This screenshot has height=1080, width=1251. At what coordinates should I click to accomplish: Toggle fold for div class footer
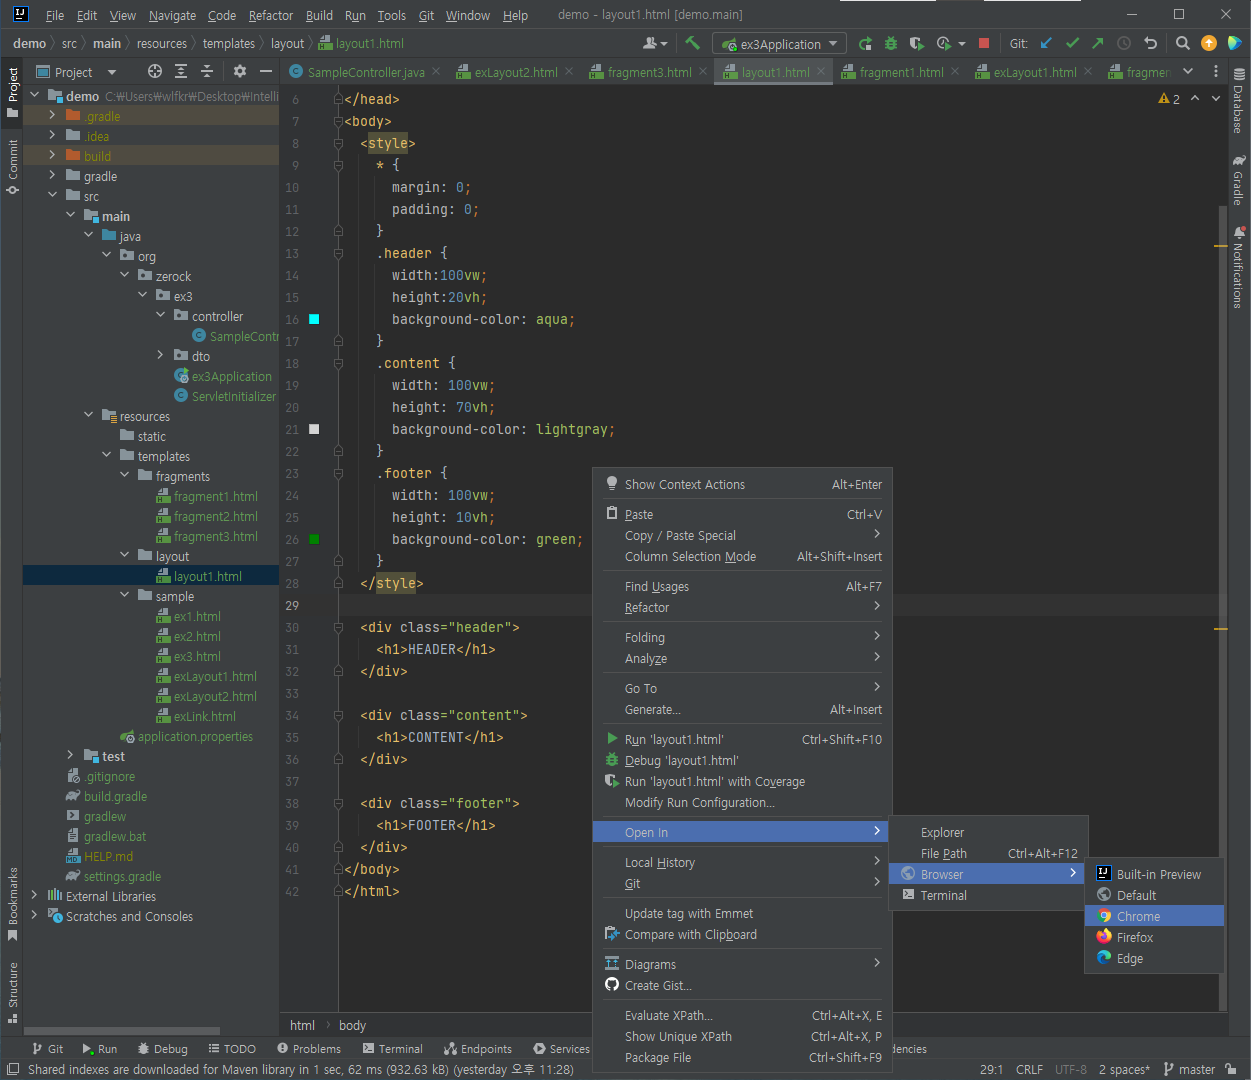tap(338, 803)
